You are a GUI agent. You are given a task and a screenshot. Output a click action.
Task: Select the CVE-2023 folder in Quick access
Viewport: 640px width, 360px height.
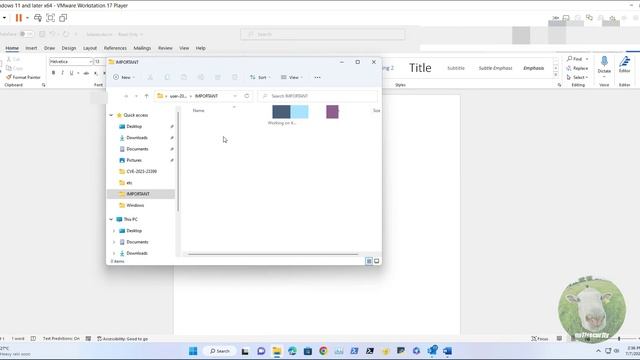point(142,171)
